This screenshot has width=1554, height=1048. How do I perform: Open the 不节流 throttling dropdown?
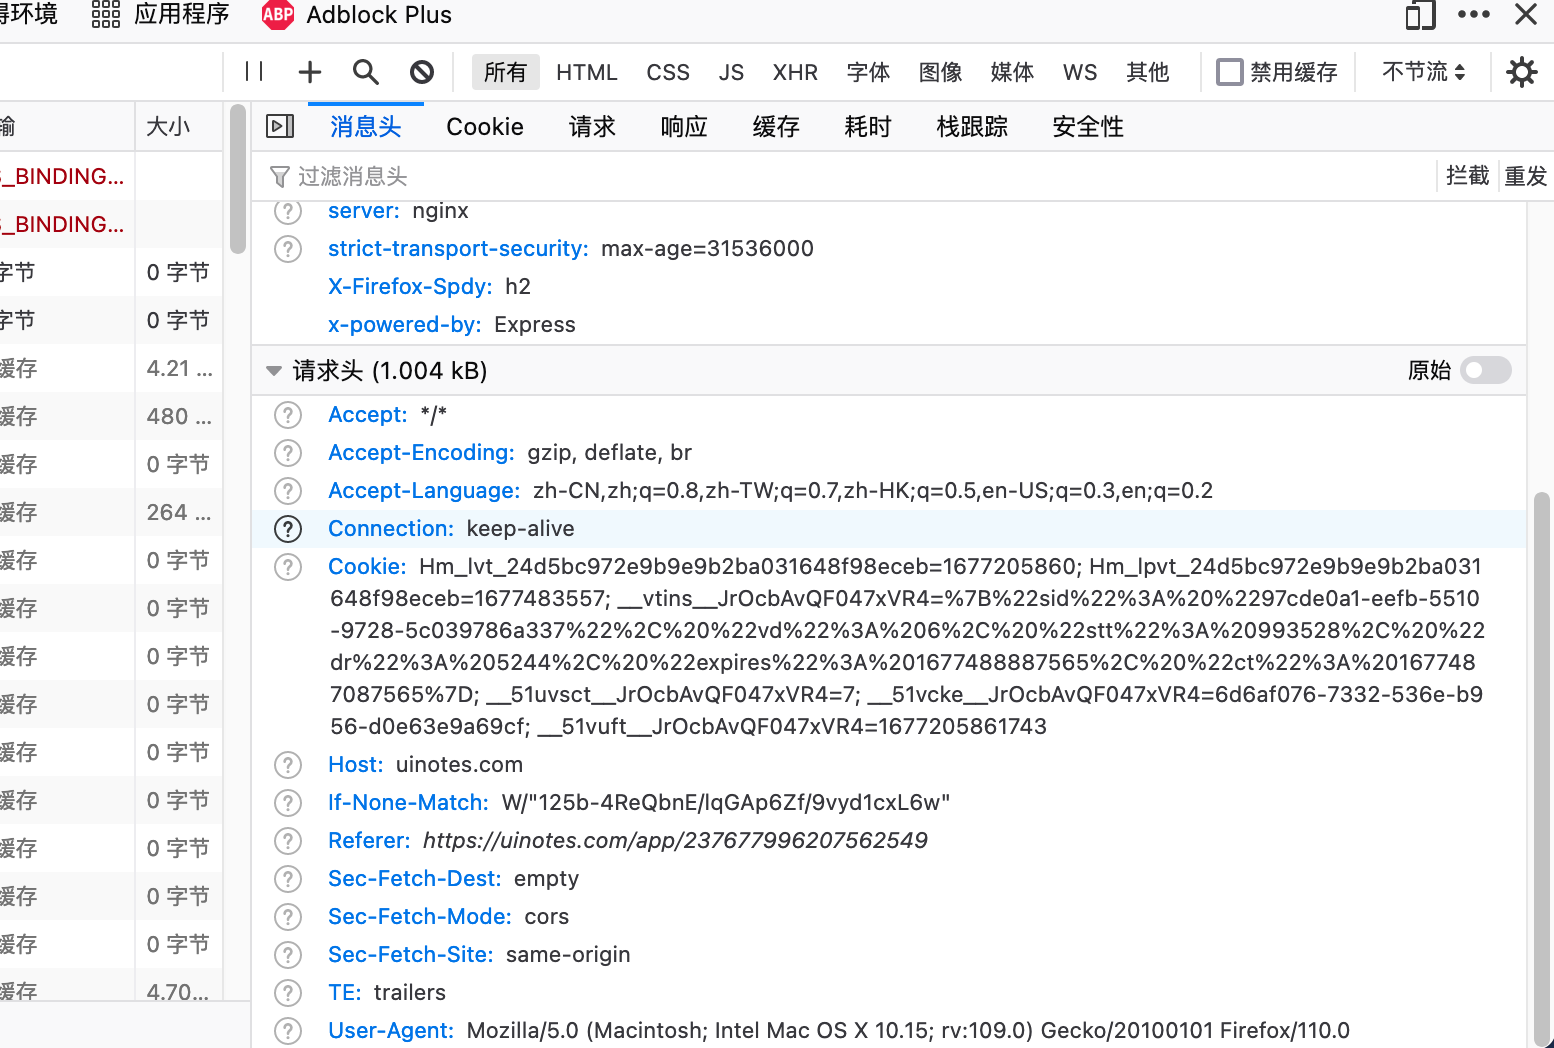1423,72
